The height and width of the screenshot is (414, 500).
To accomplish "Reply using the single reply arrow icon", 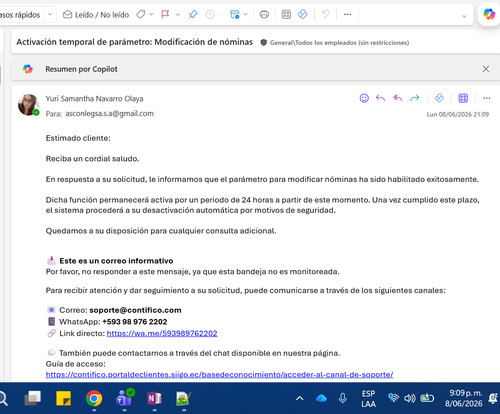I will coord(380,98).
